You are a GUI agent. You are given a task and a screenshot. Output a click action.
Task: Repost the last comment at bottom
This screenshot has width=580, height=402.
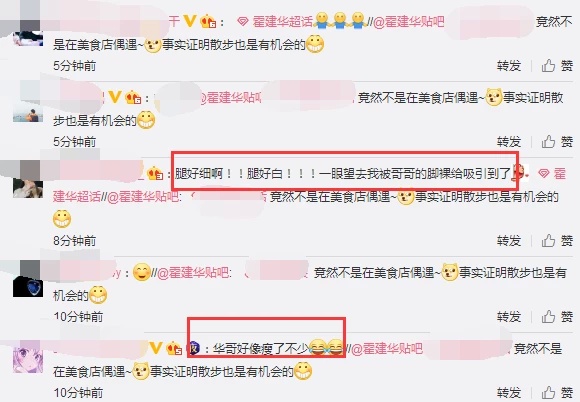click(509, 393)
